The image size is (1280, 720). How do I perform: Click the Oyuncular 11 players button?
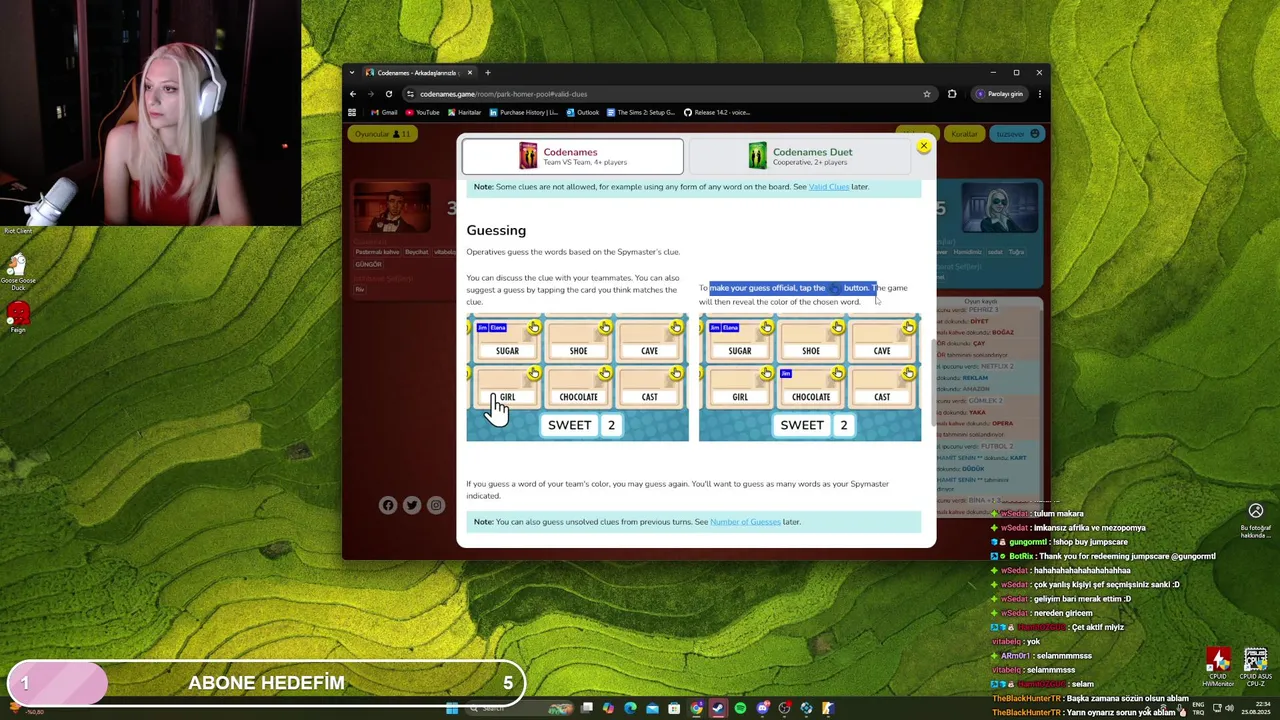point(383,134)
